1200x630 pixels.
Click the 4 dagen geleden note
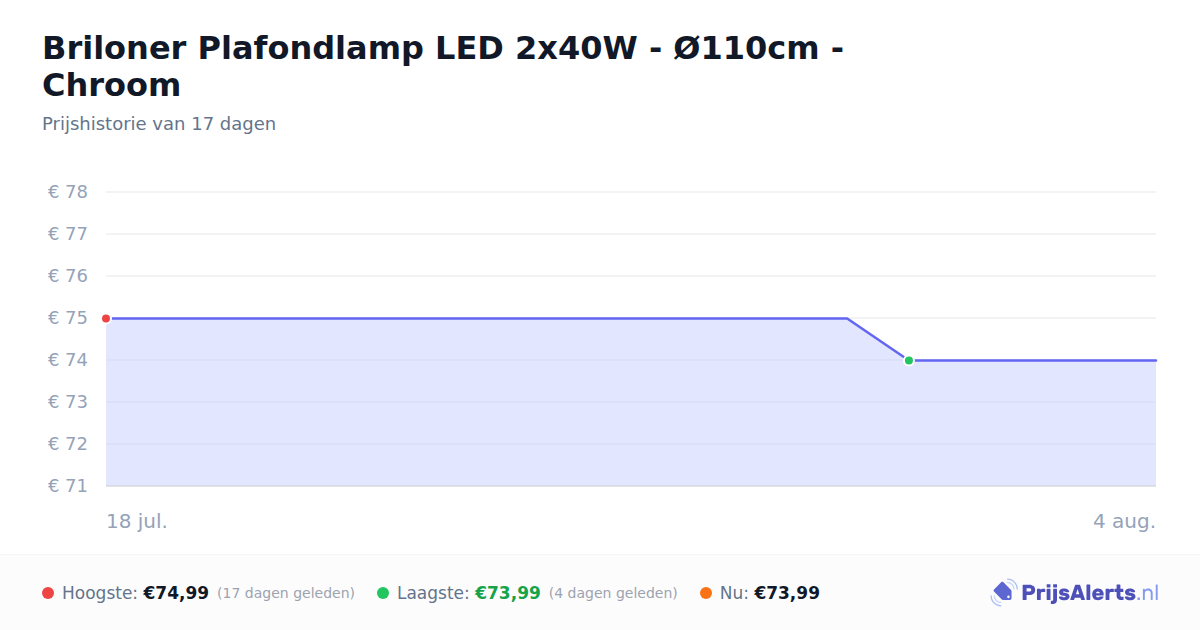click(x=613, y=593)
